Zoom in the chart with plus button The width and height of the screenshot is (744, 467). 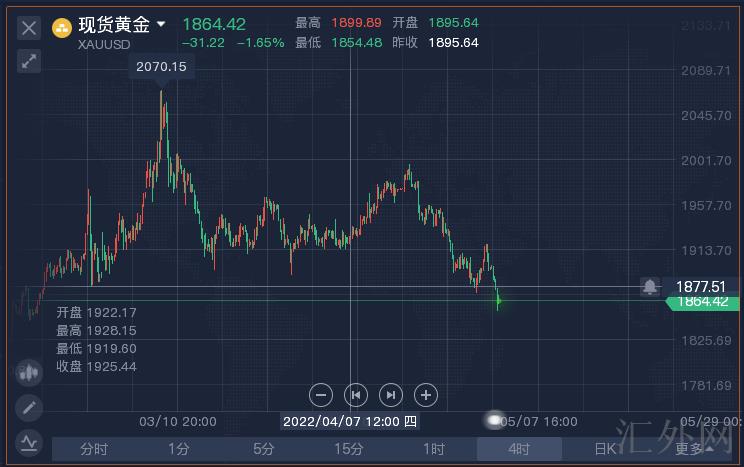pyautogui.click(x=425, y=394)
